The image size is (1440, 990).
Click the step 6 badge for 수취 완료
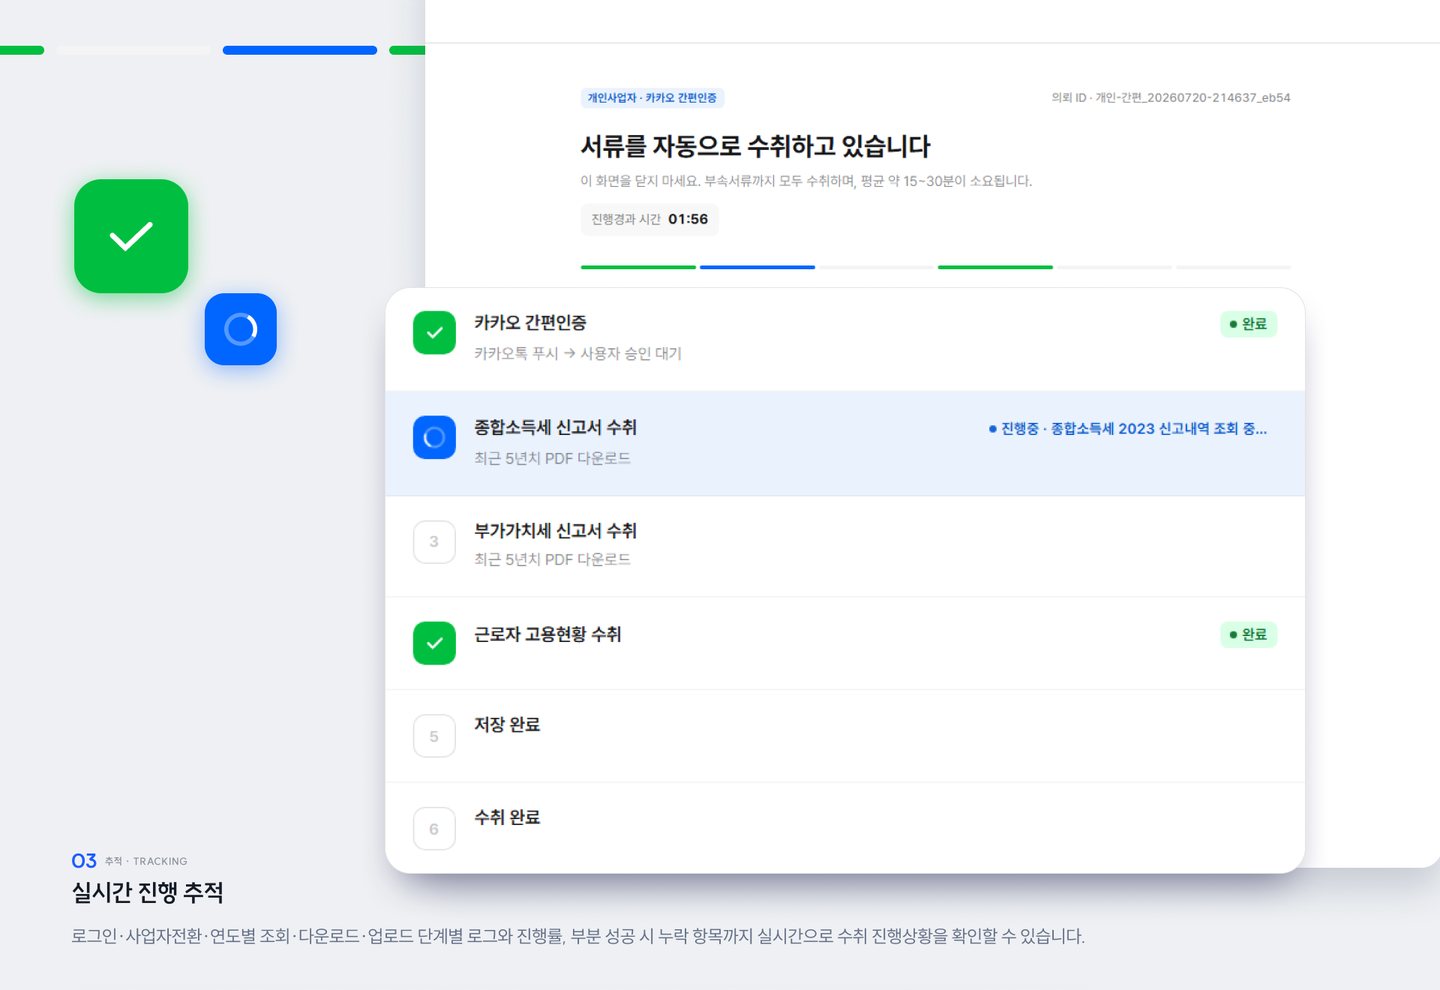click(x=434, y=829)
